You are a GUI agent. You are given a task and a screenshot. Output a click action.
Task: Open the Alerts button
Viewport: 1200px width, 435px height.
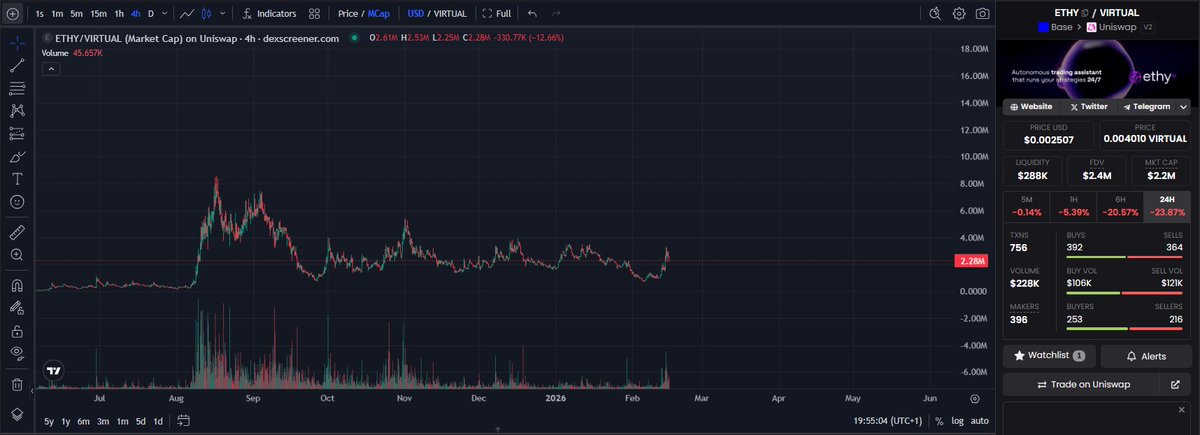pos(1146,356)
